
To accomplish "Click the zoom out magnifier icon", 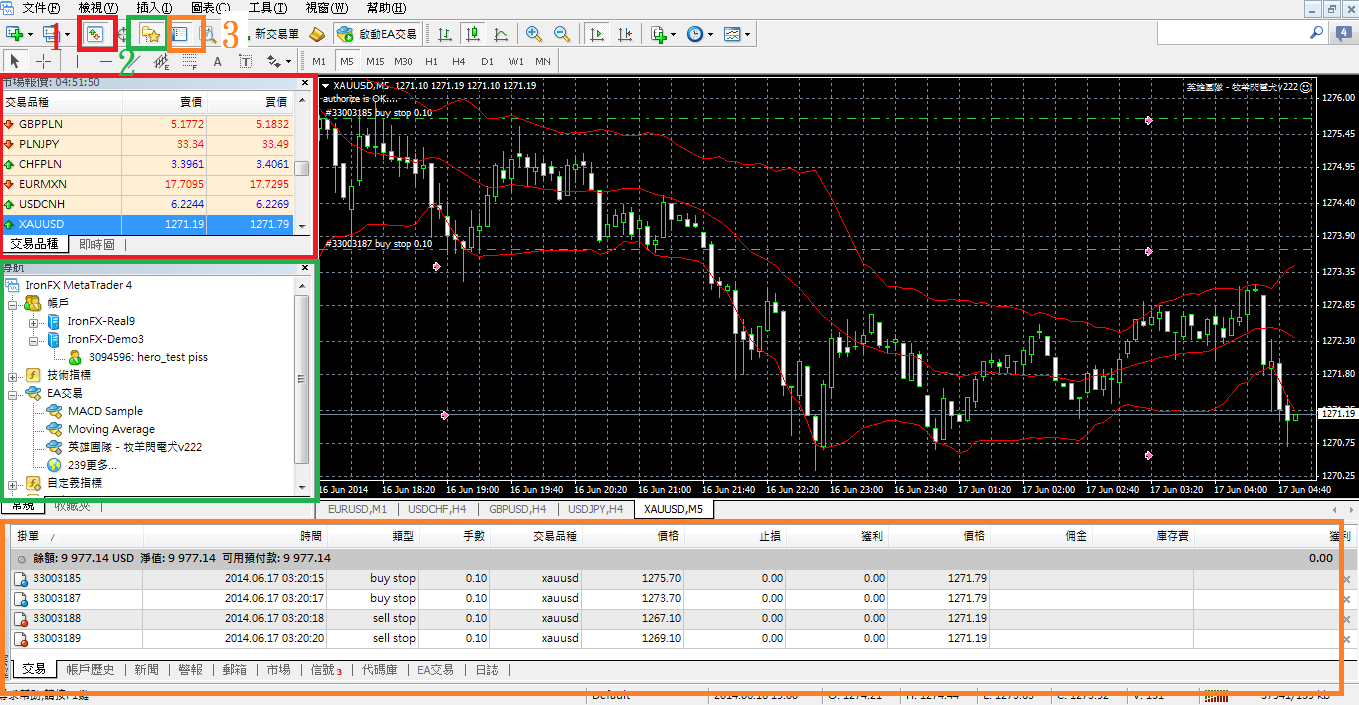I will (562, 34).
